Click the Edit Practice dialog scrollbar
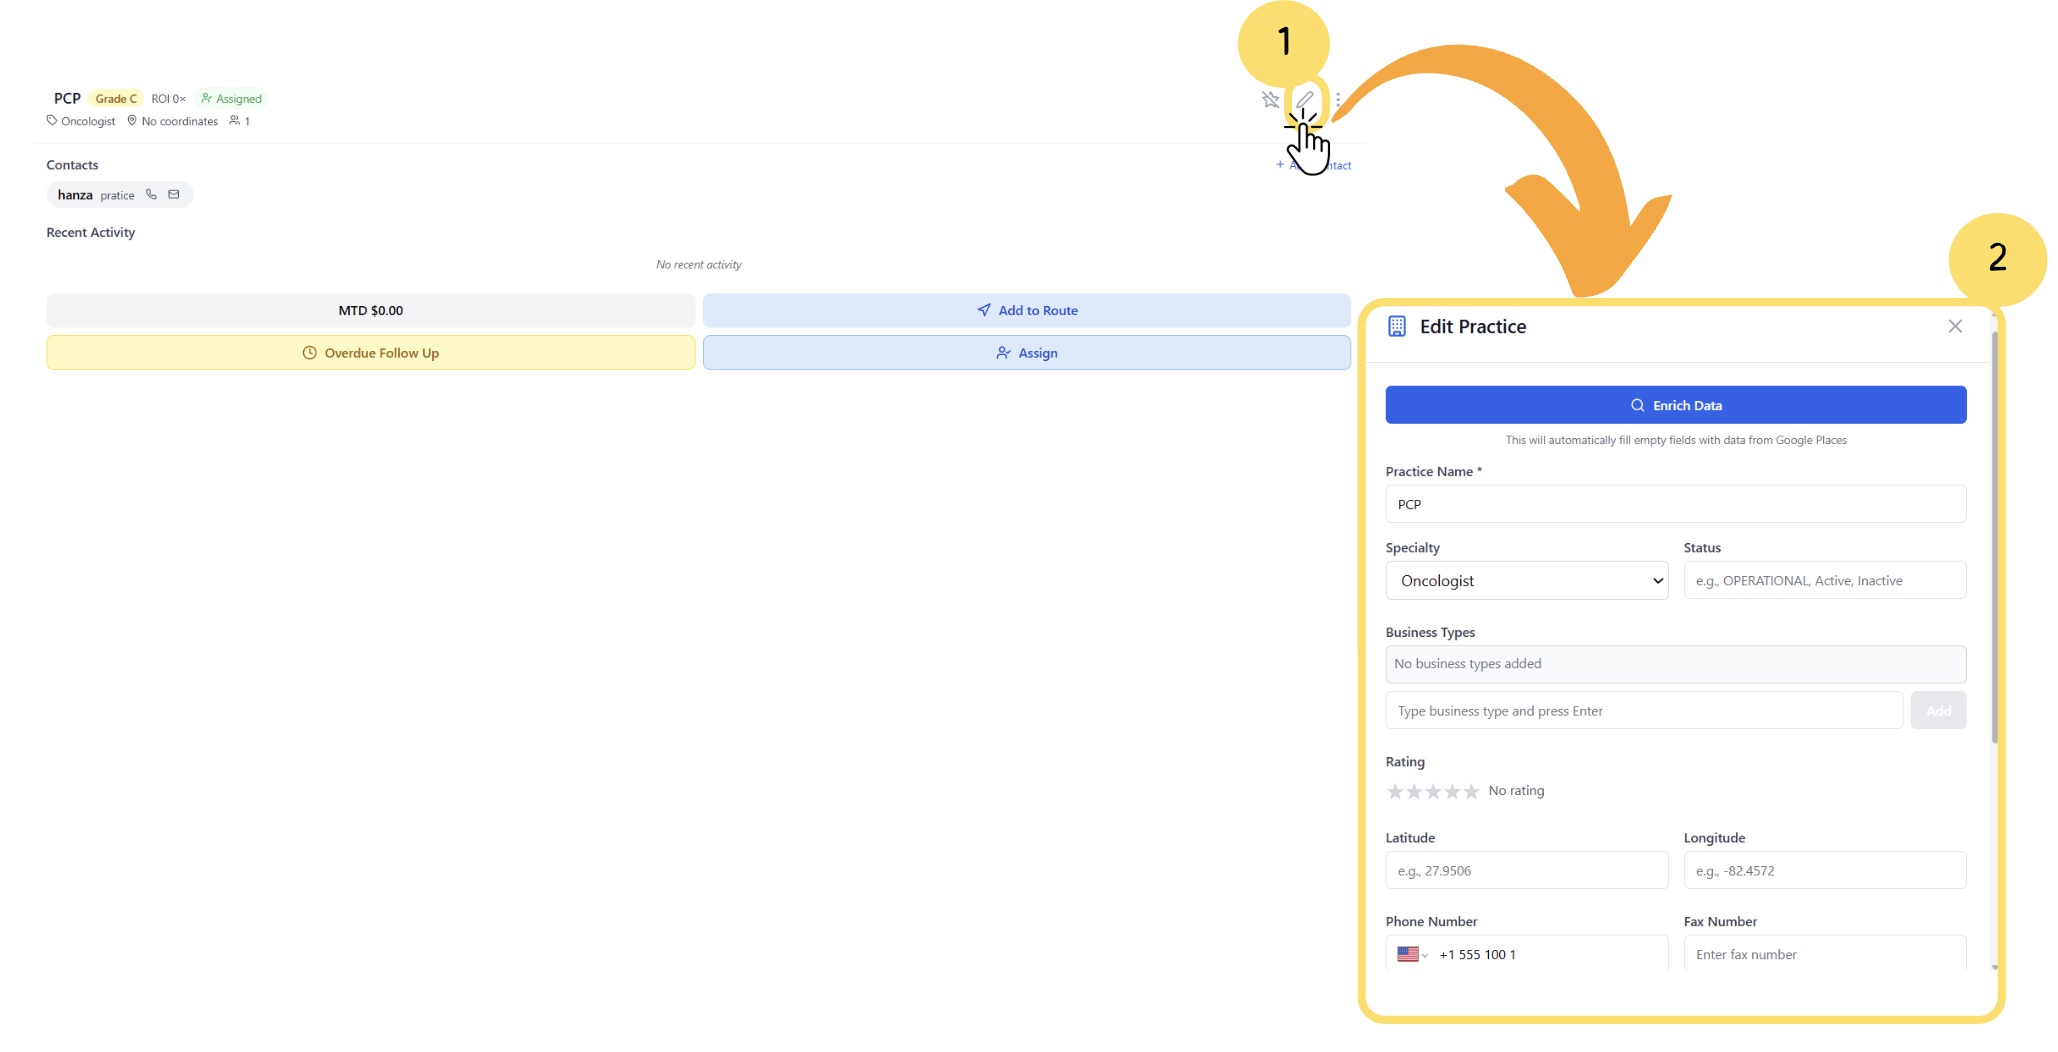Viewport: 2058px width, 1052px height. pos(1994,540)
